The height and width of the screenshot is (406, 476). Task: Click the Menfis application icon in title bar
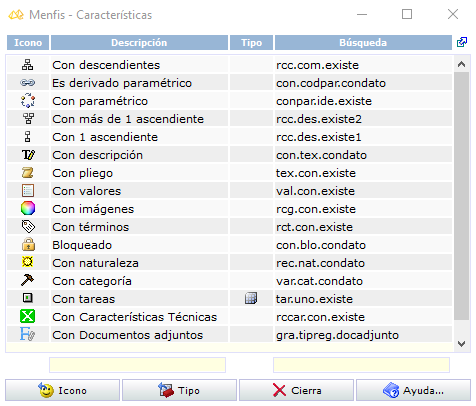pos(16,15)
